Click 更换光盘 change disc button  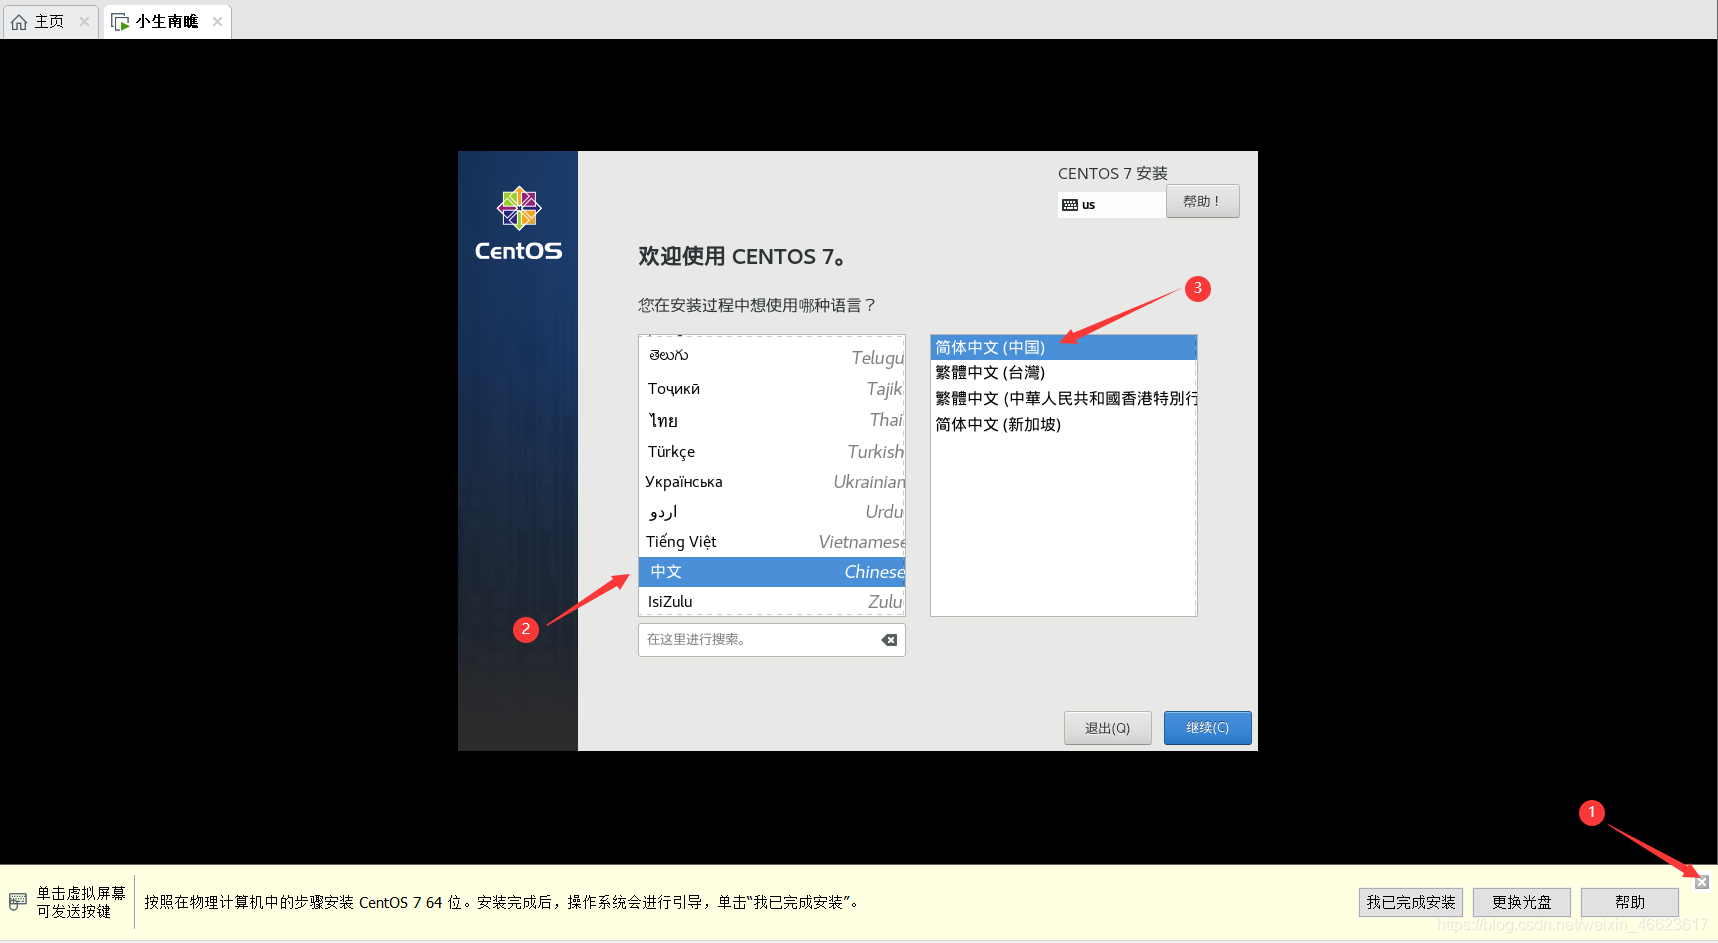point(1522,902)
